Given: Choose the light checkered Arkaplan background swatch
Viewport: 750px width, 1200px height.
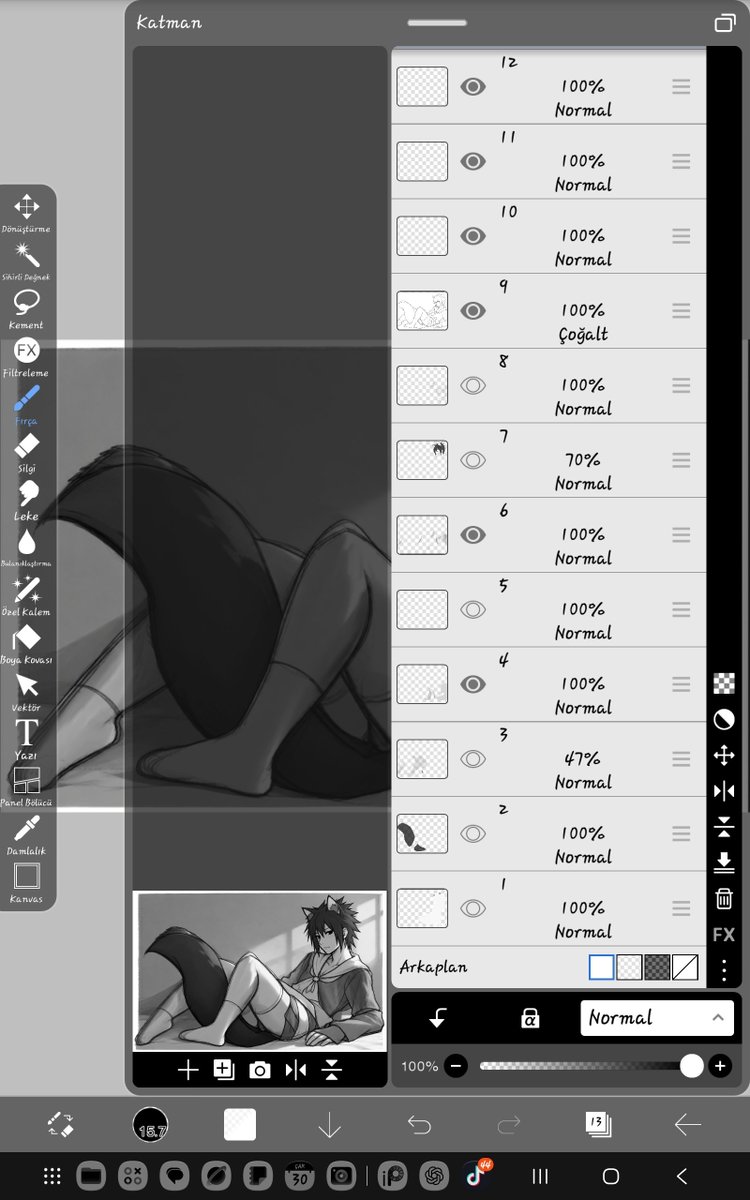Looking at the screenshot, I should coord(629,967).
